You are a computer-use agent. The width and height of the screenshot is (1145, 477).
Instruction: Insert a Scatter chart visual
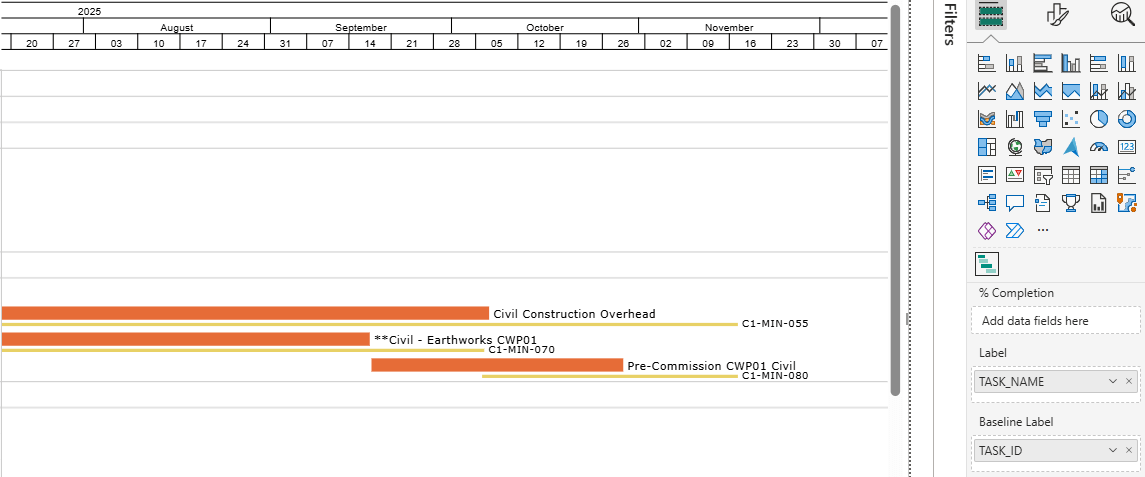(1070, 119)
